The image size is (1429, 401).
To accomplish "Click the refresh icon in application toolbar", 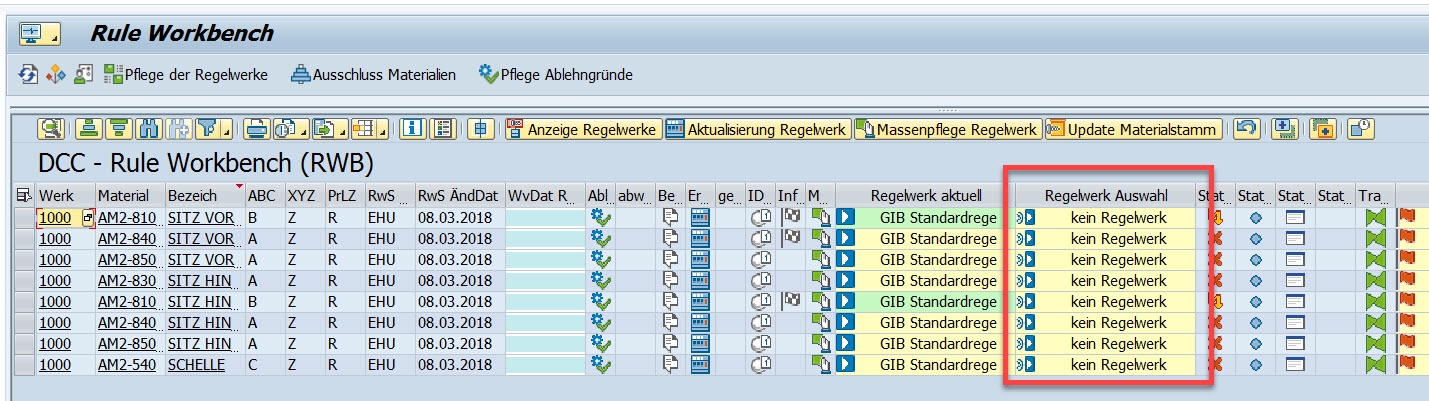I will [x=28, y=75].
